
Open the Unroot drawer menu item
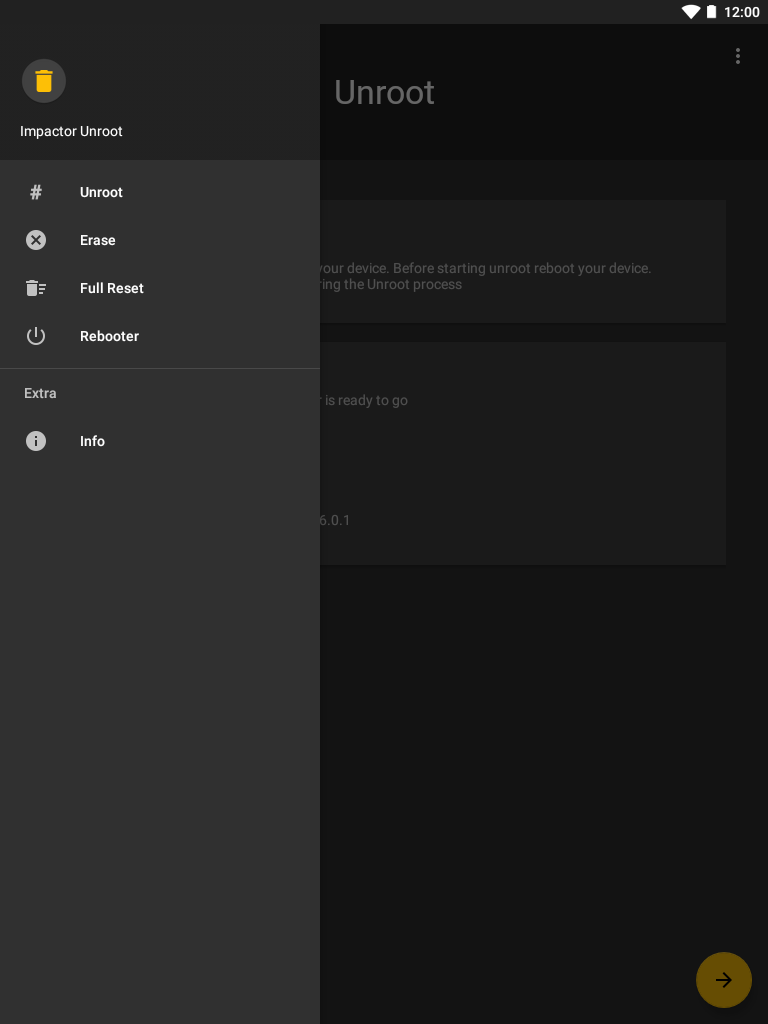[160, 192]
